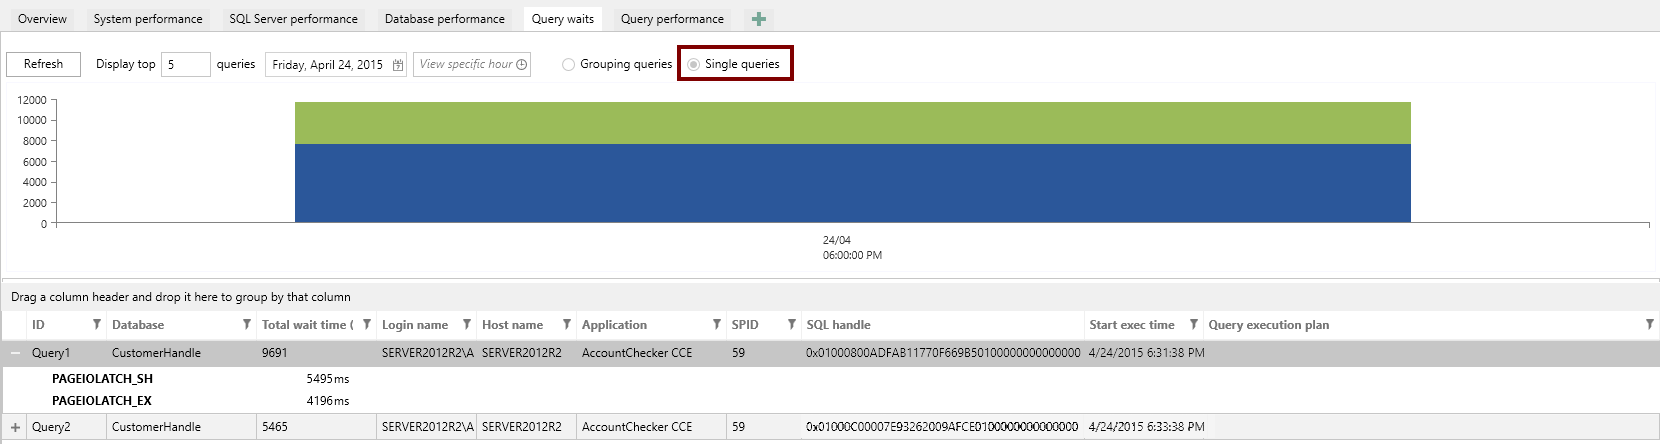Click the Refresh button

[44, 64]
